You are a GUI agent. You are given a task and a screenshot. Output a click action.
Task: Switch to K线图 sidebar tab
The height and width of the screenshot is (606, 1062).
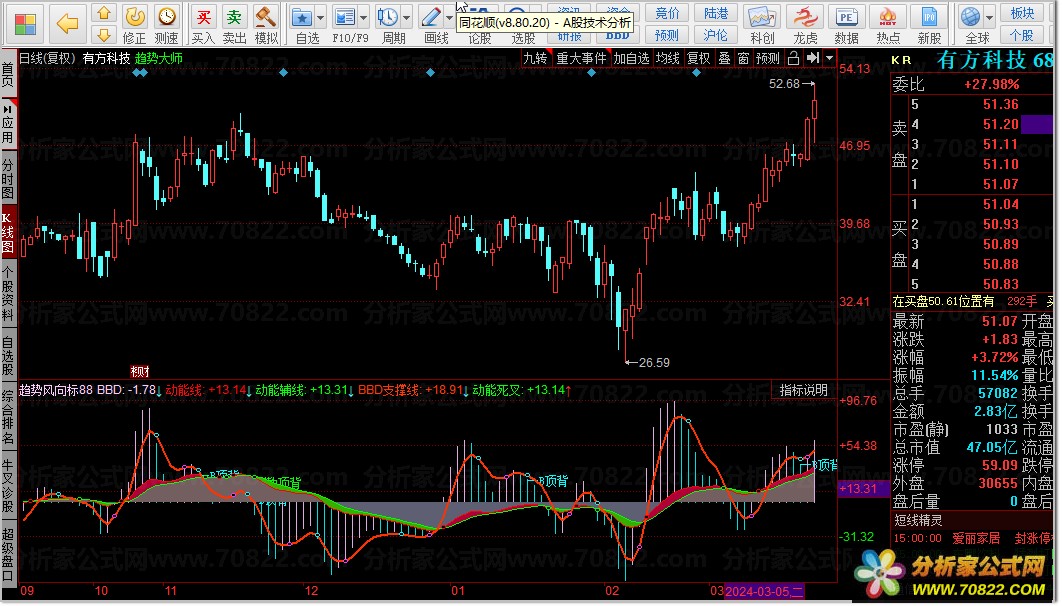click(8, 232)
